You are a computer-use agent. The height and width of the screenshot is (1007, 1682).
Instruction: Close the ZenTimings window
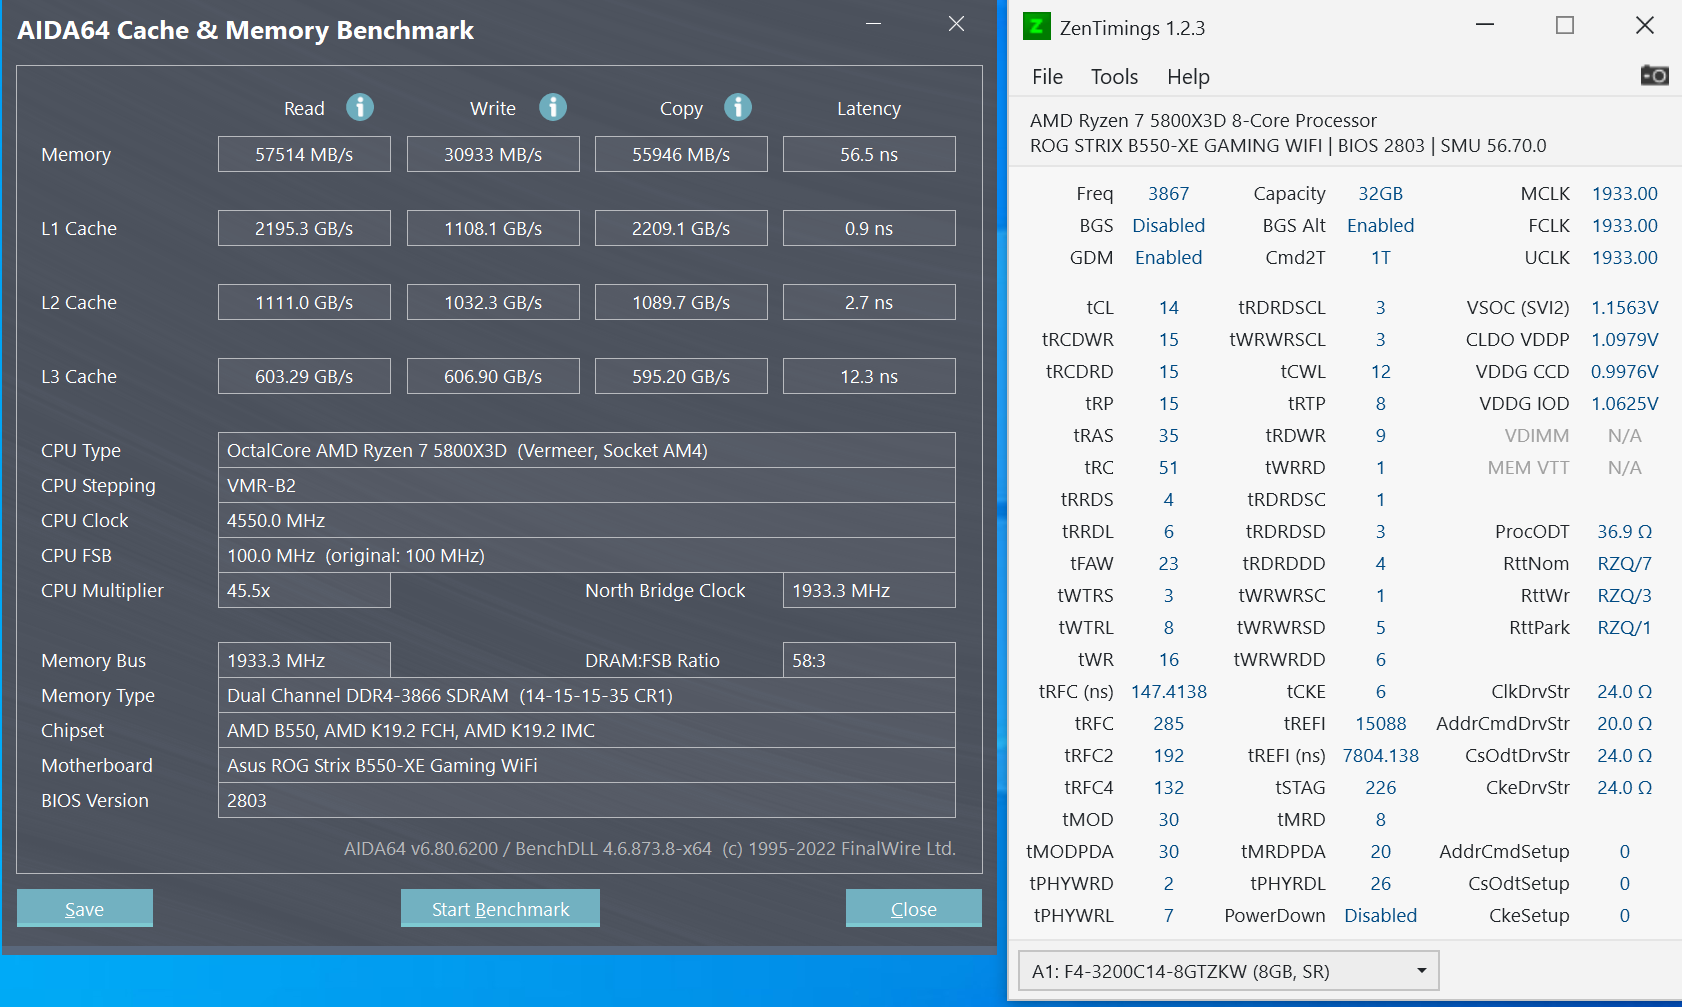[x=1645, y=26]
